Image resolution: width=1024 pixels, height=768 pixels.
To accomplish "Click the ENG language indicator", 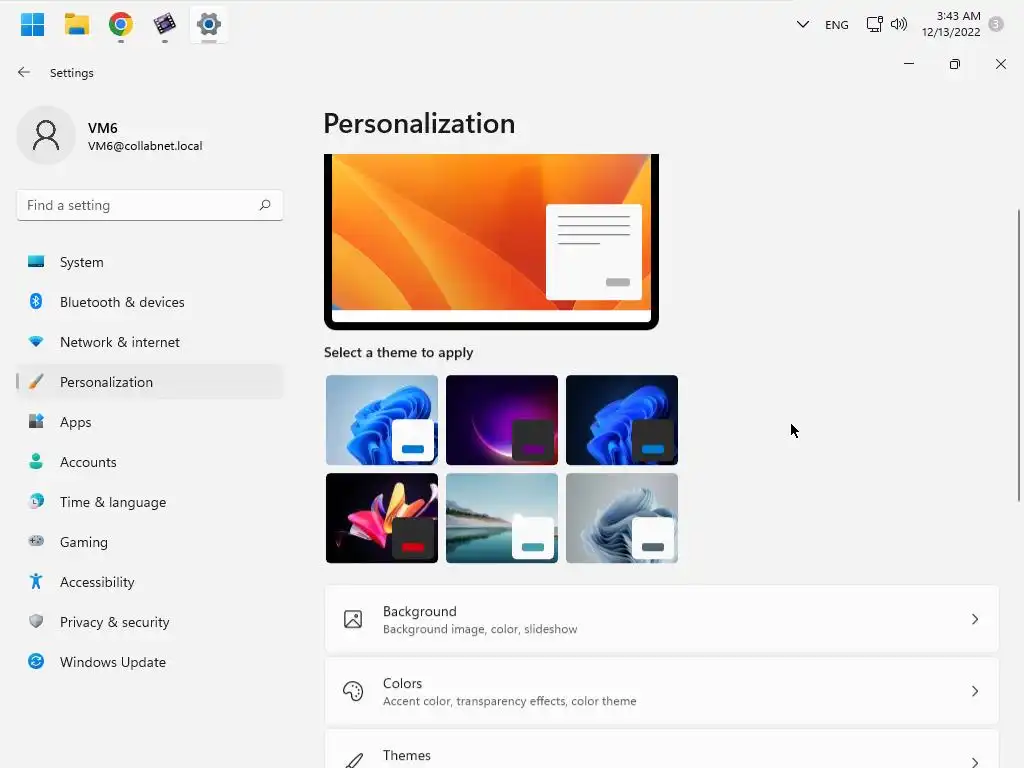I will coord(837,25).
